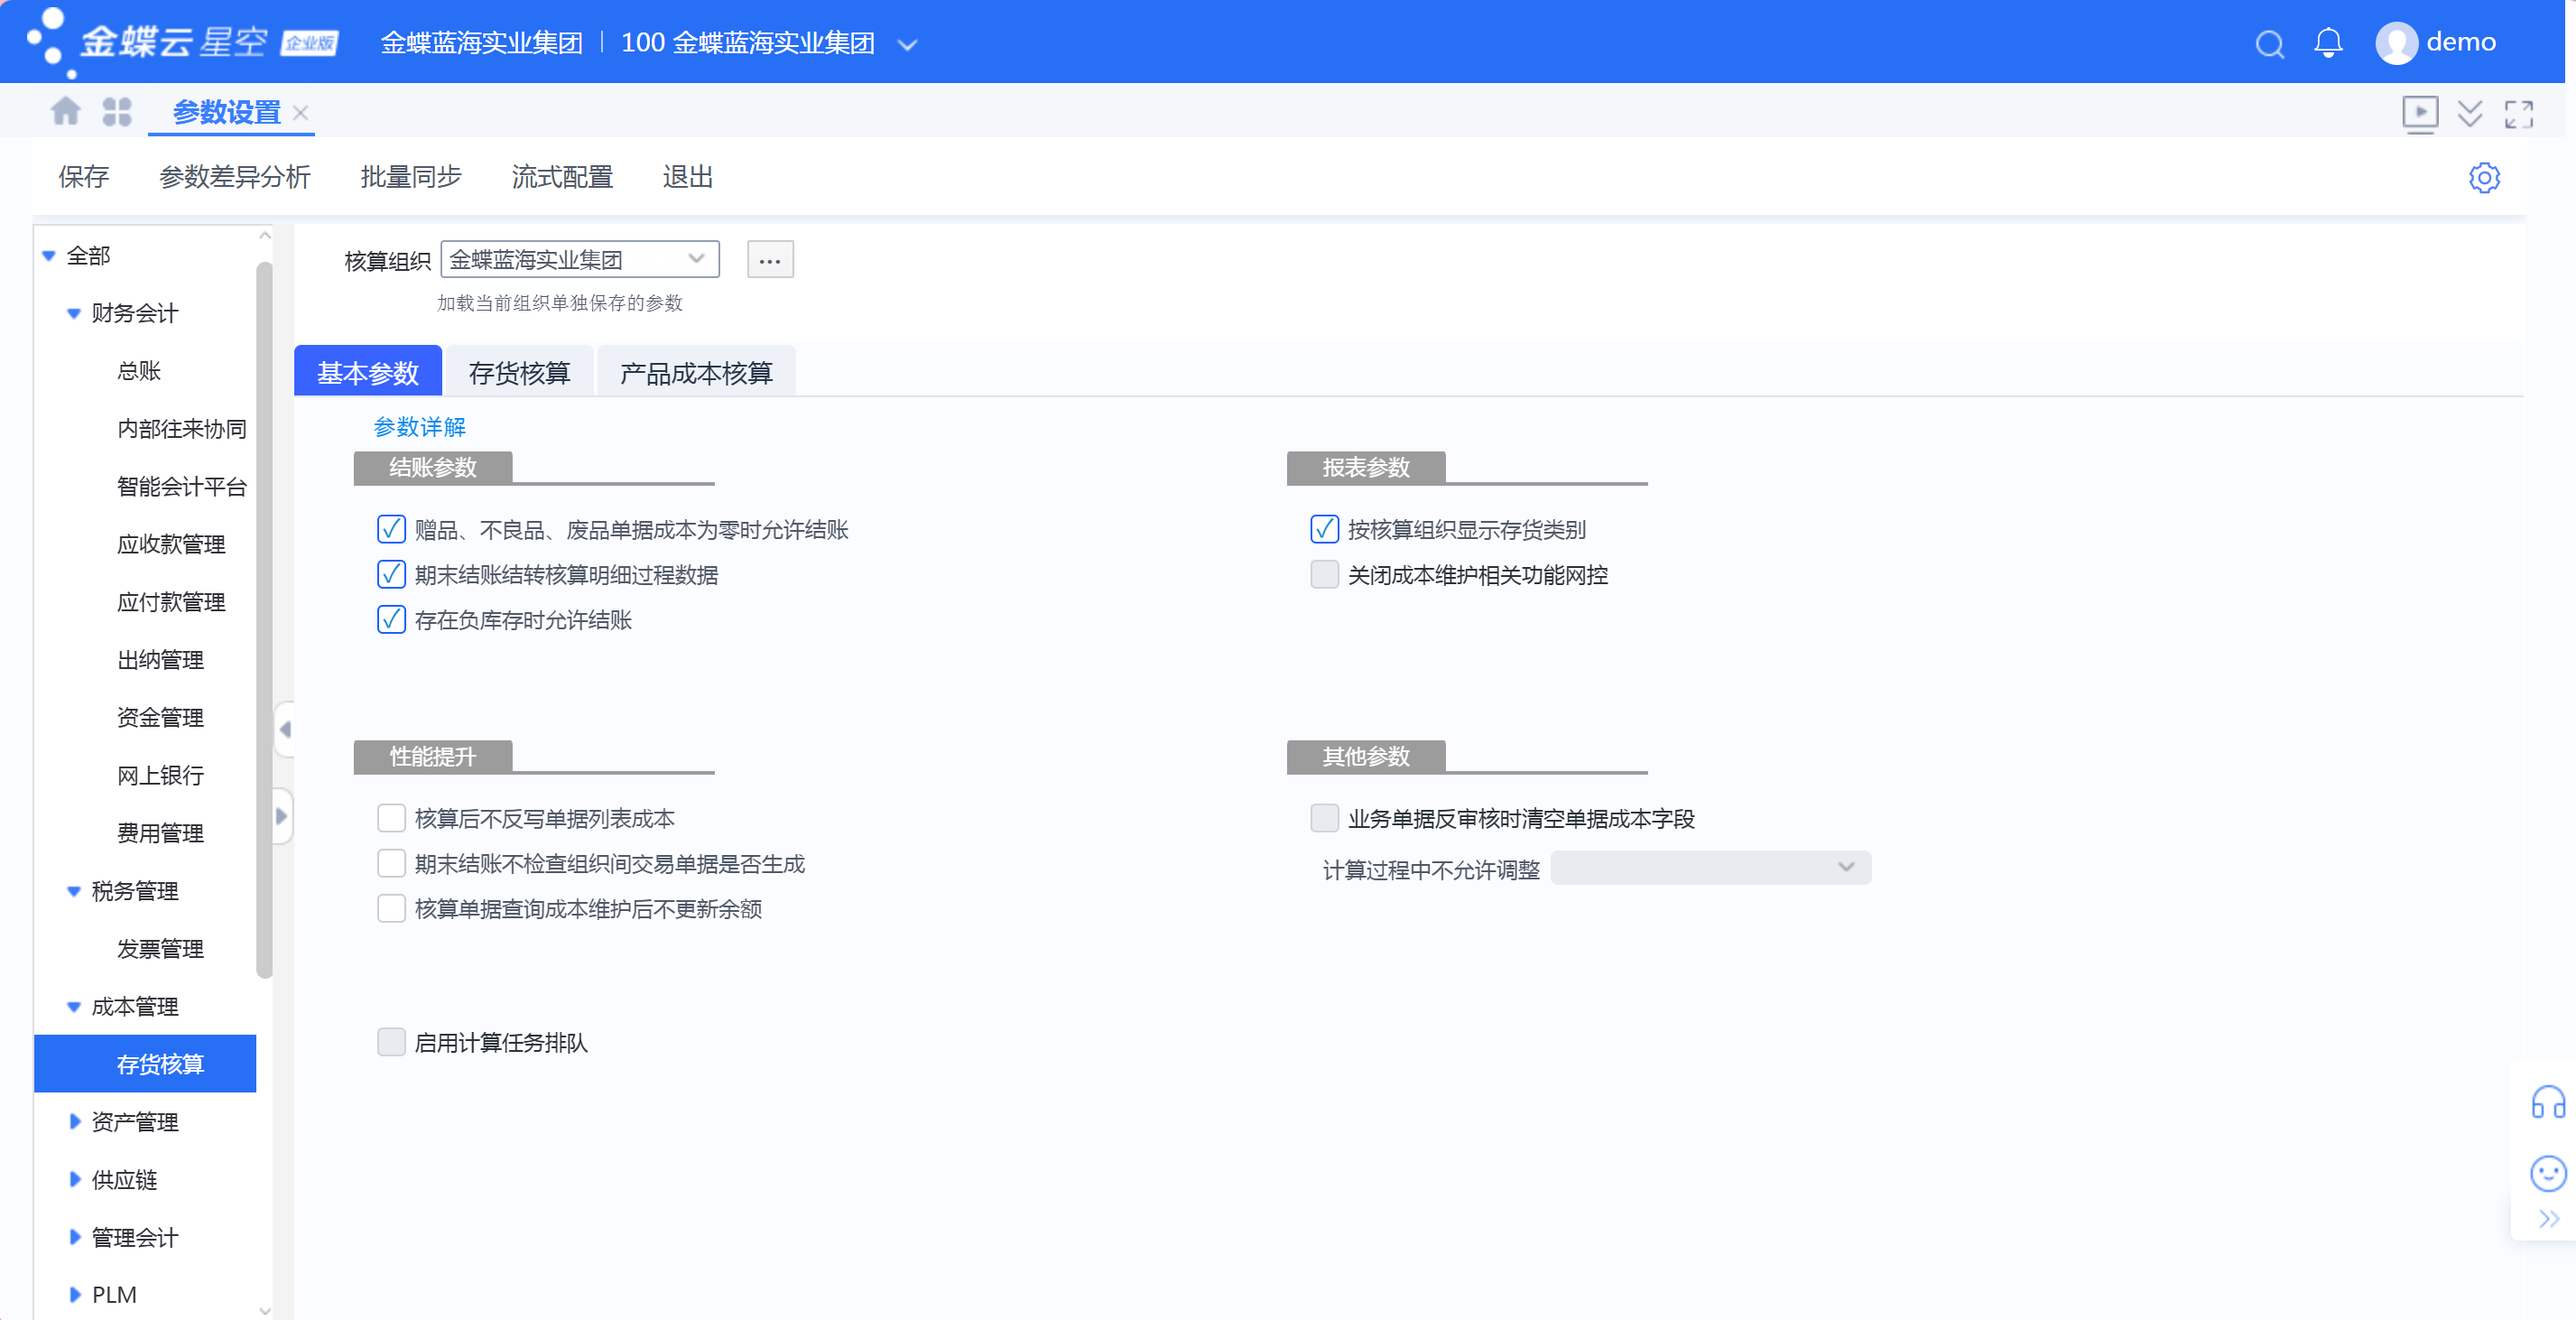Screen dimensions: 2576x1320
Task: Select 应付款管理 in the tree
Action: tap(171, 602)
